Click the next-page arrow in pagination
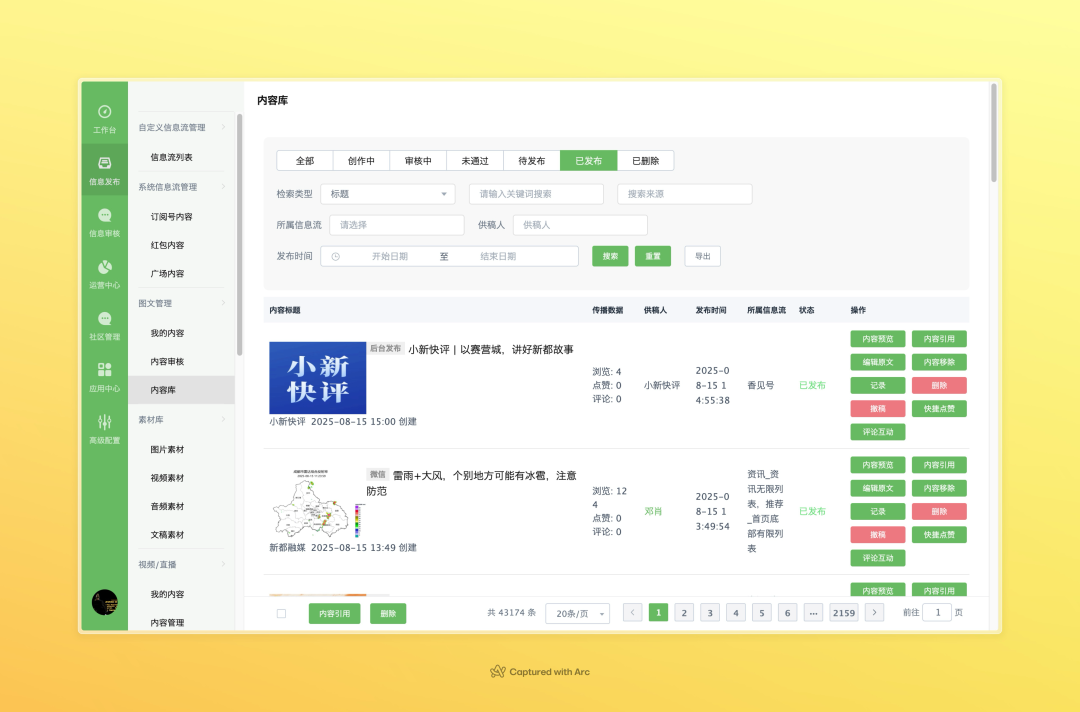The image size is (1080, 712). 874,612
